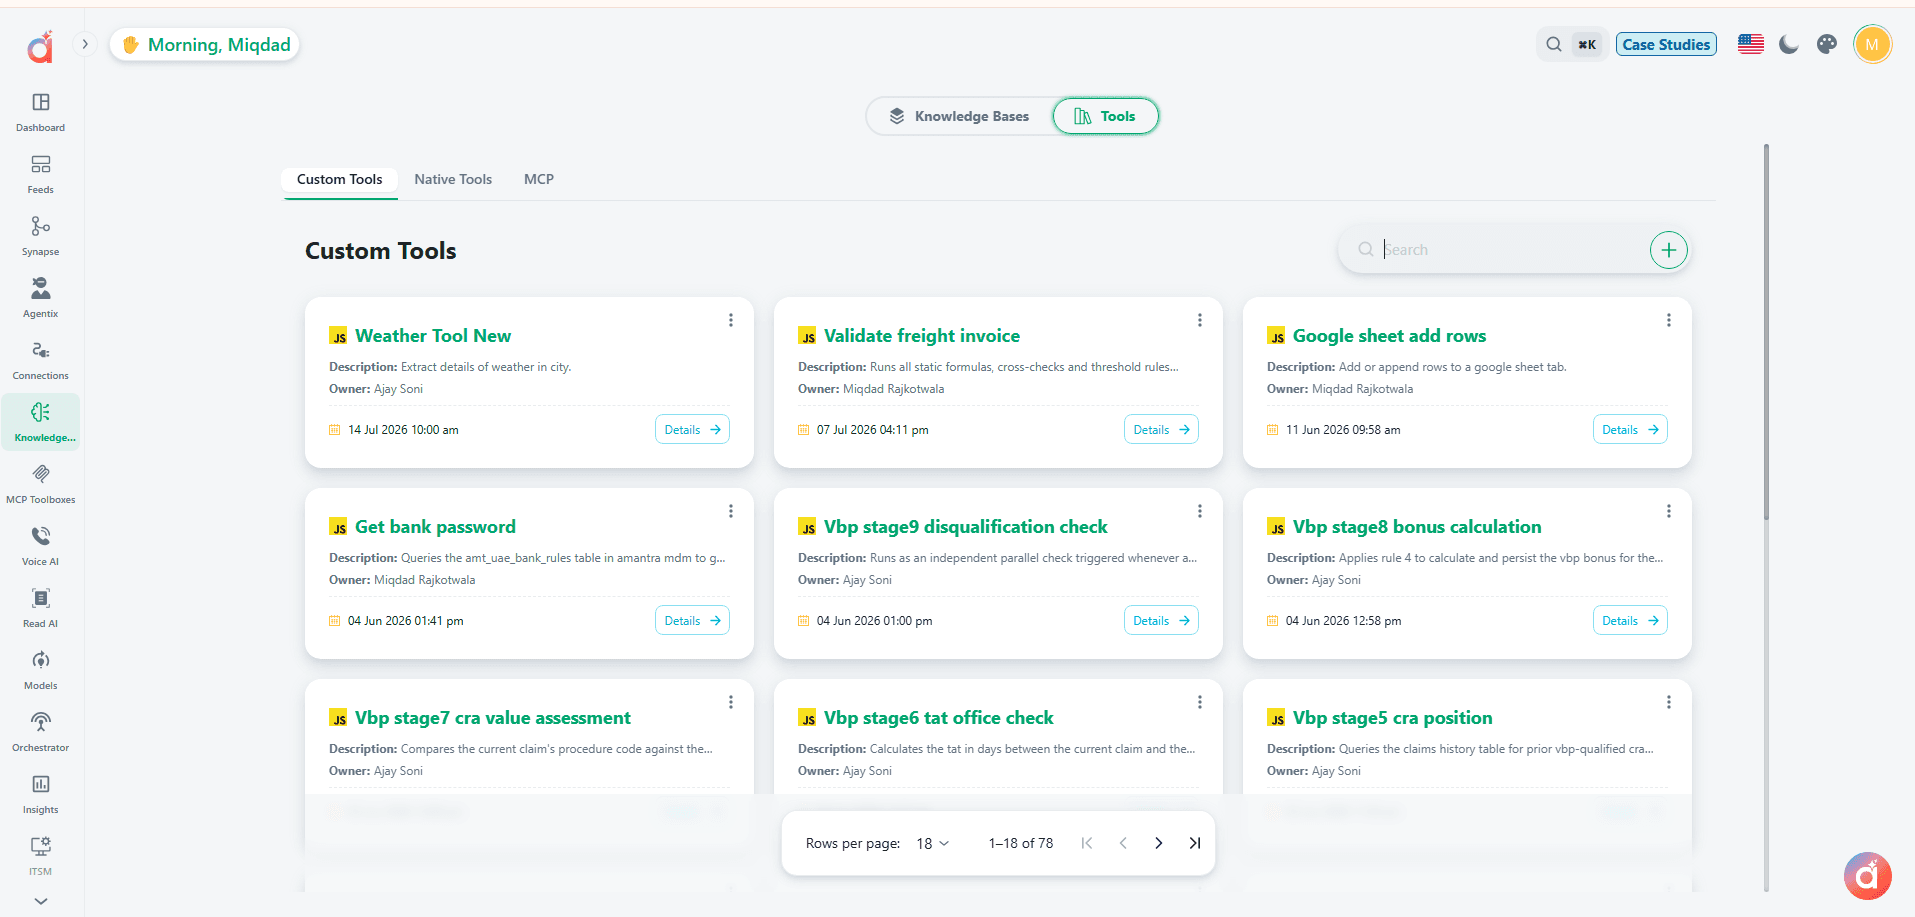The width and height of the screenshot is (1915, 917).
Task: Open options menu for Vbp stage8 bonus calculation
Action: point(1669,511)
